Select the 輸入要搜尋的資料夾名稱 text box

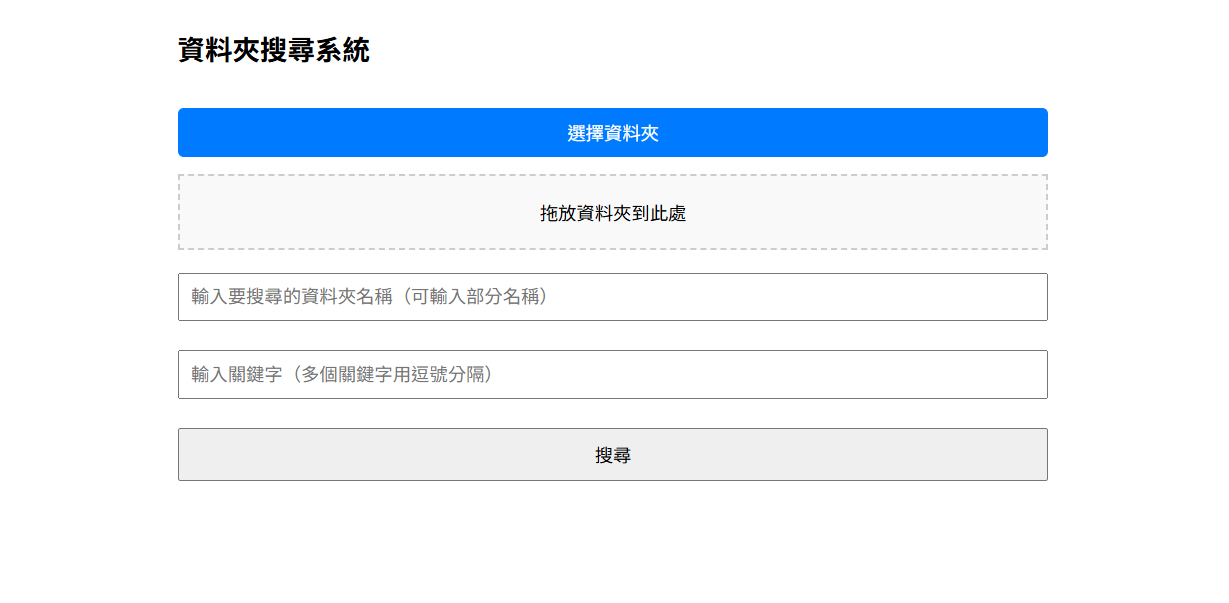(x=612, y=297)
